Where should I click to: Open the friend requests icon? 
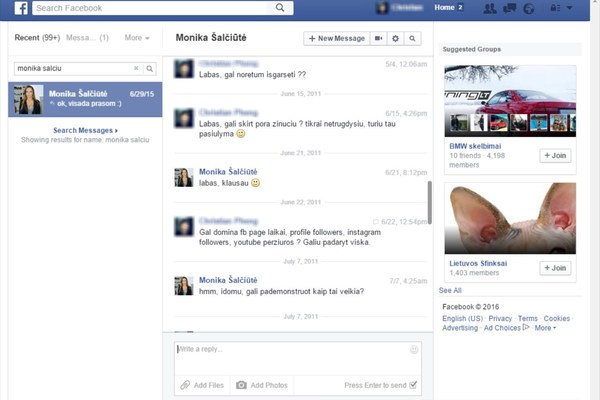tap(489, 8)
